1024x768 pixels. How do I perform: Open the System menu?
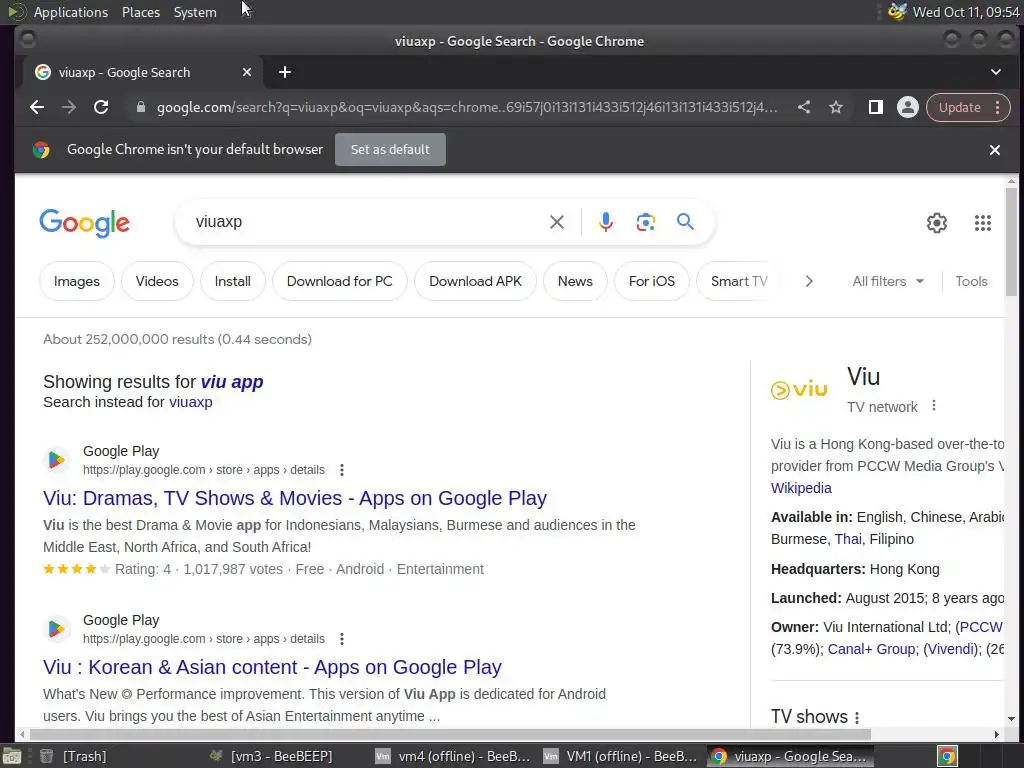point(195,12)
